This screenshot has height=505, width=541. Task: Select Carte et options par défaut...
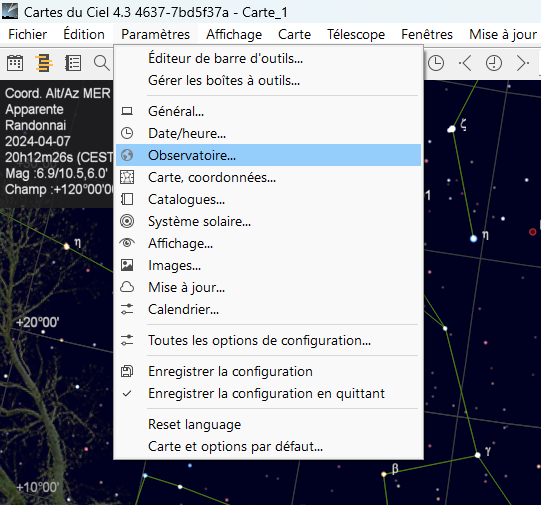(x=268, y=446)
